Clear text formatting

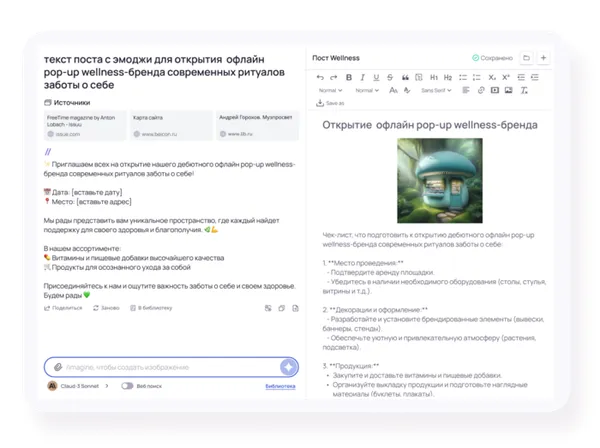point(524,90)
